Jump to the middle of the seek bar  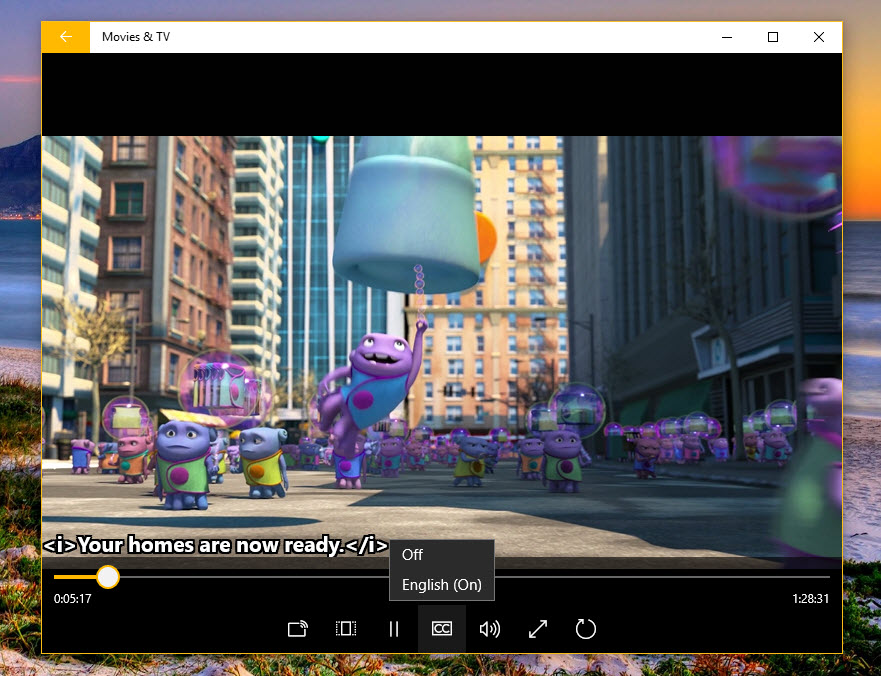442,577
